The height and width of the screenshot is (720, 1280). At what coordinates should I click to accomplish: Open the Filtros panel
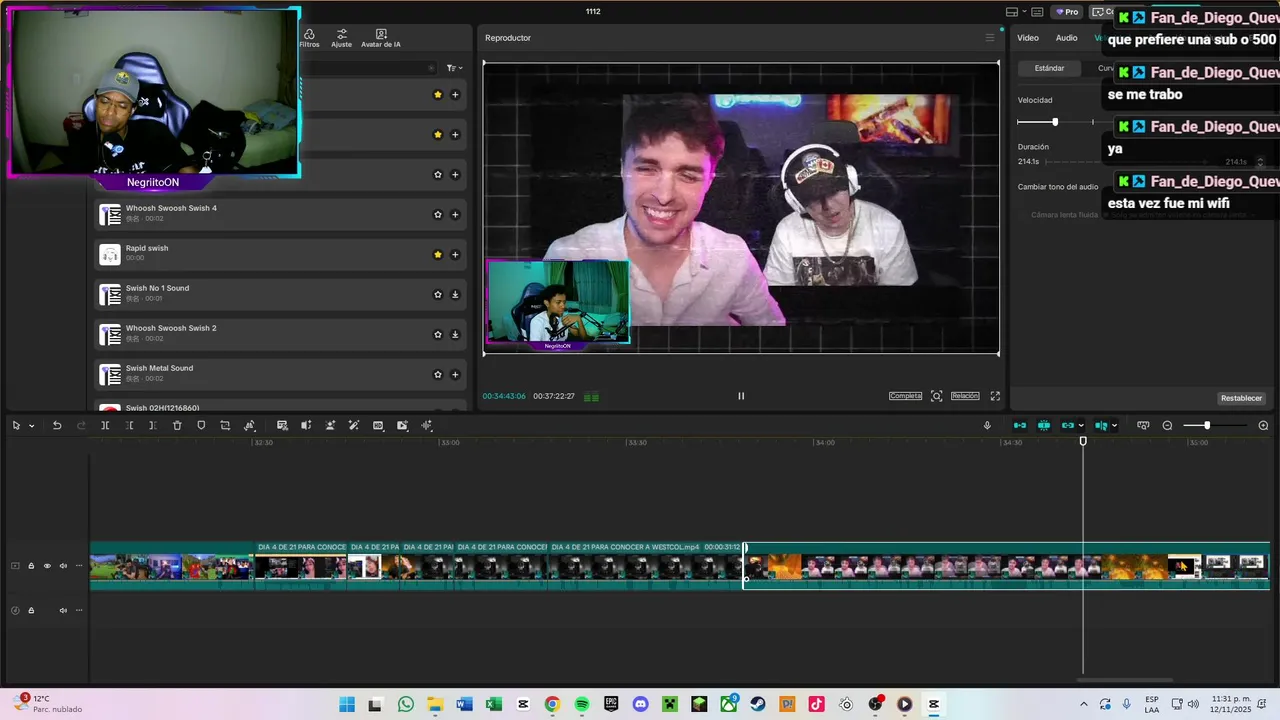(x=309, y=38)
